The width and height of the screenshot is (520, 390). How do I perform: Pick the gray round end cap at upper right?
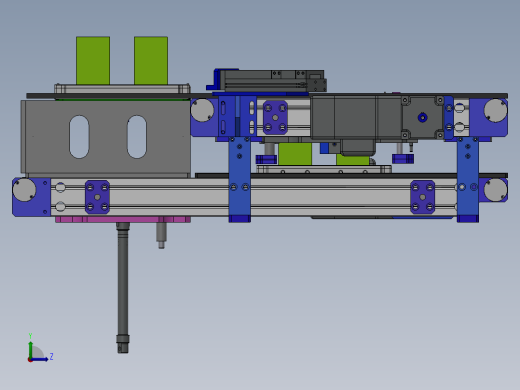coord(495,111)
